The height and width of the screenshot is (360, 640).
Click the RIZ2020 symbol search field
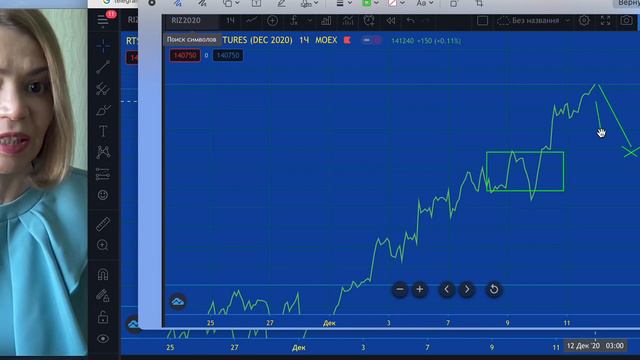(x=186, y=20)
